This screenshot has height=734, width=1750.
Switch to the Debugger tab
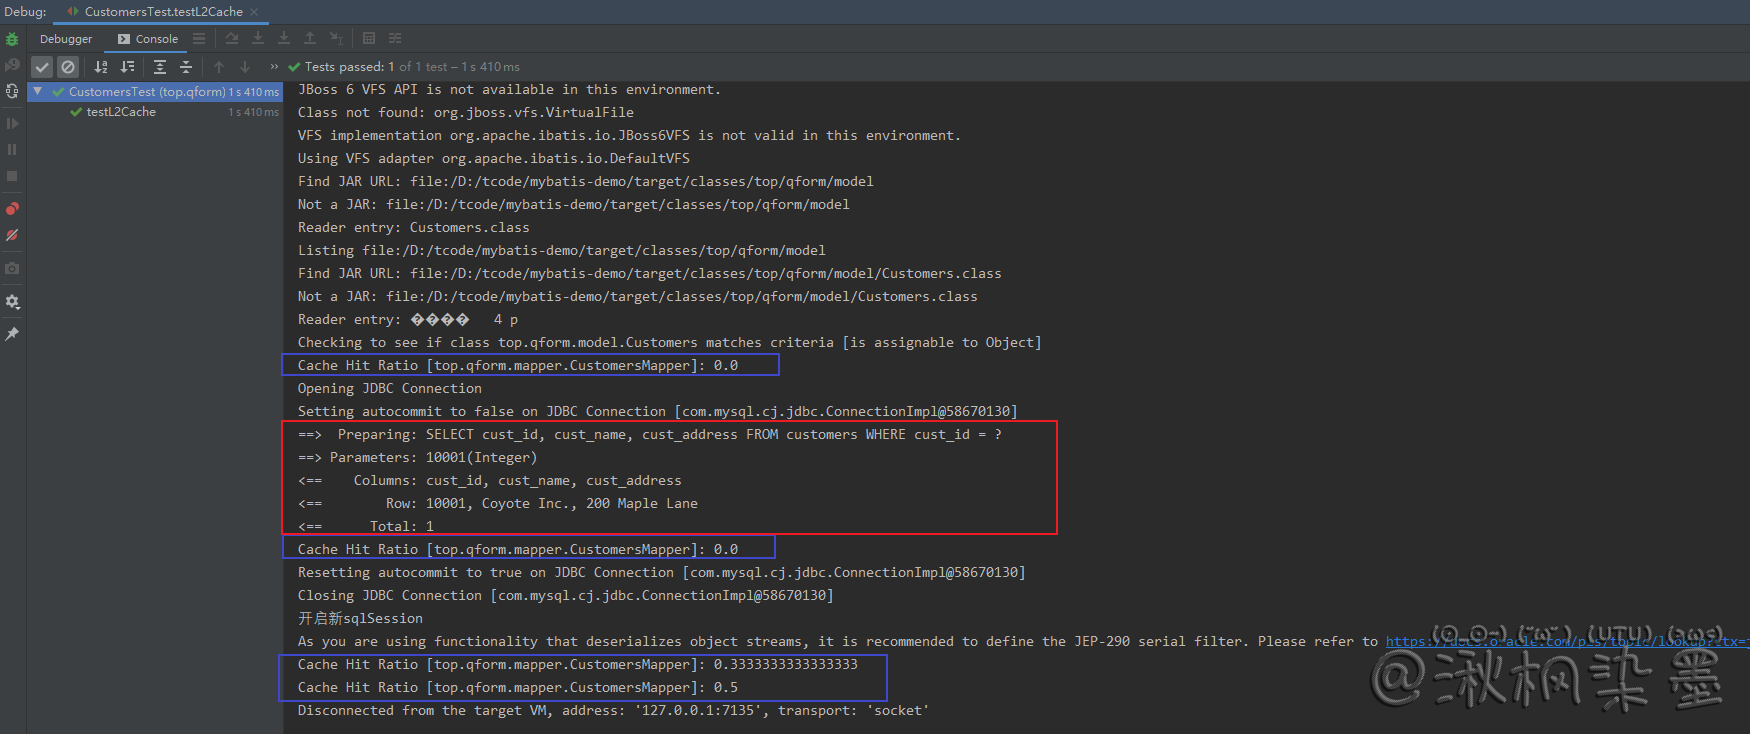click(66, 39)
